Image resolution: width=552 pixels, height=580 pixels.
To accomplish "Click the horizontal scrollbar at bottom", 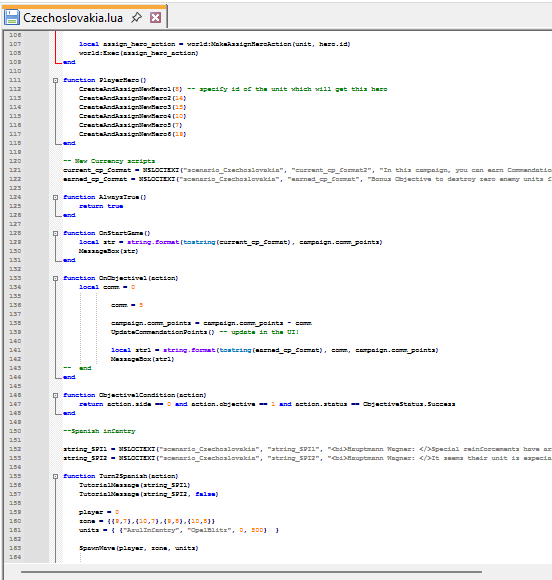I will click(252, 572).
